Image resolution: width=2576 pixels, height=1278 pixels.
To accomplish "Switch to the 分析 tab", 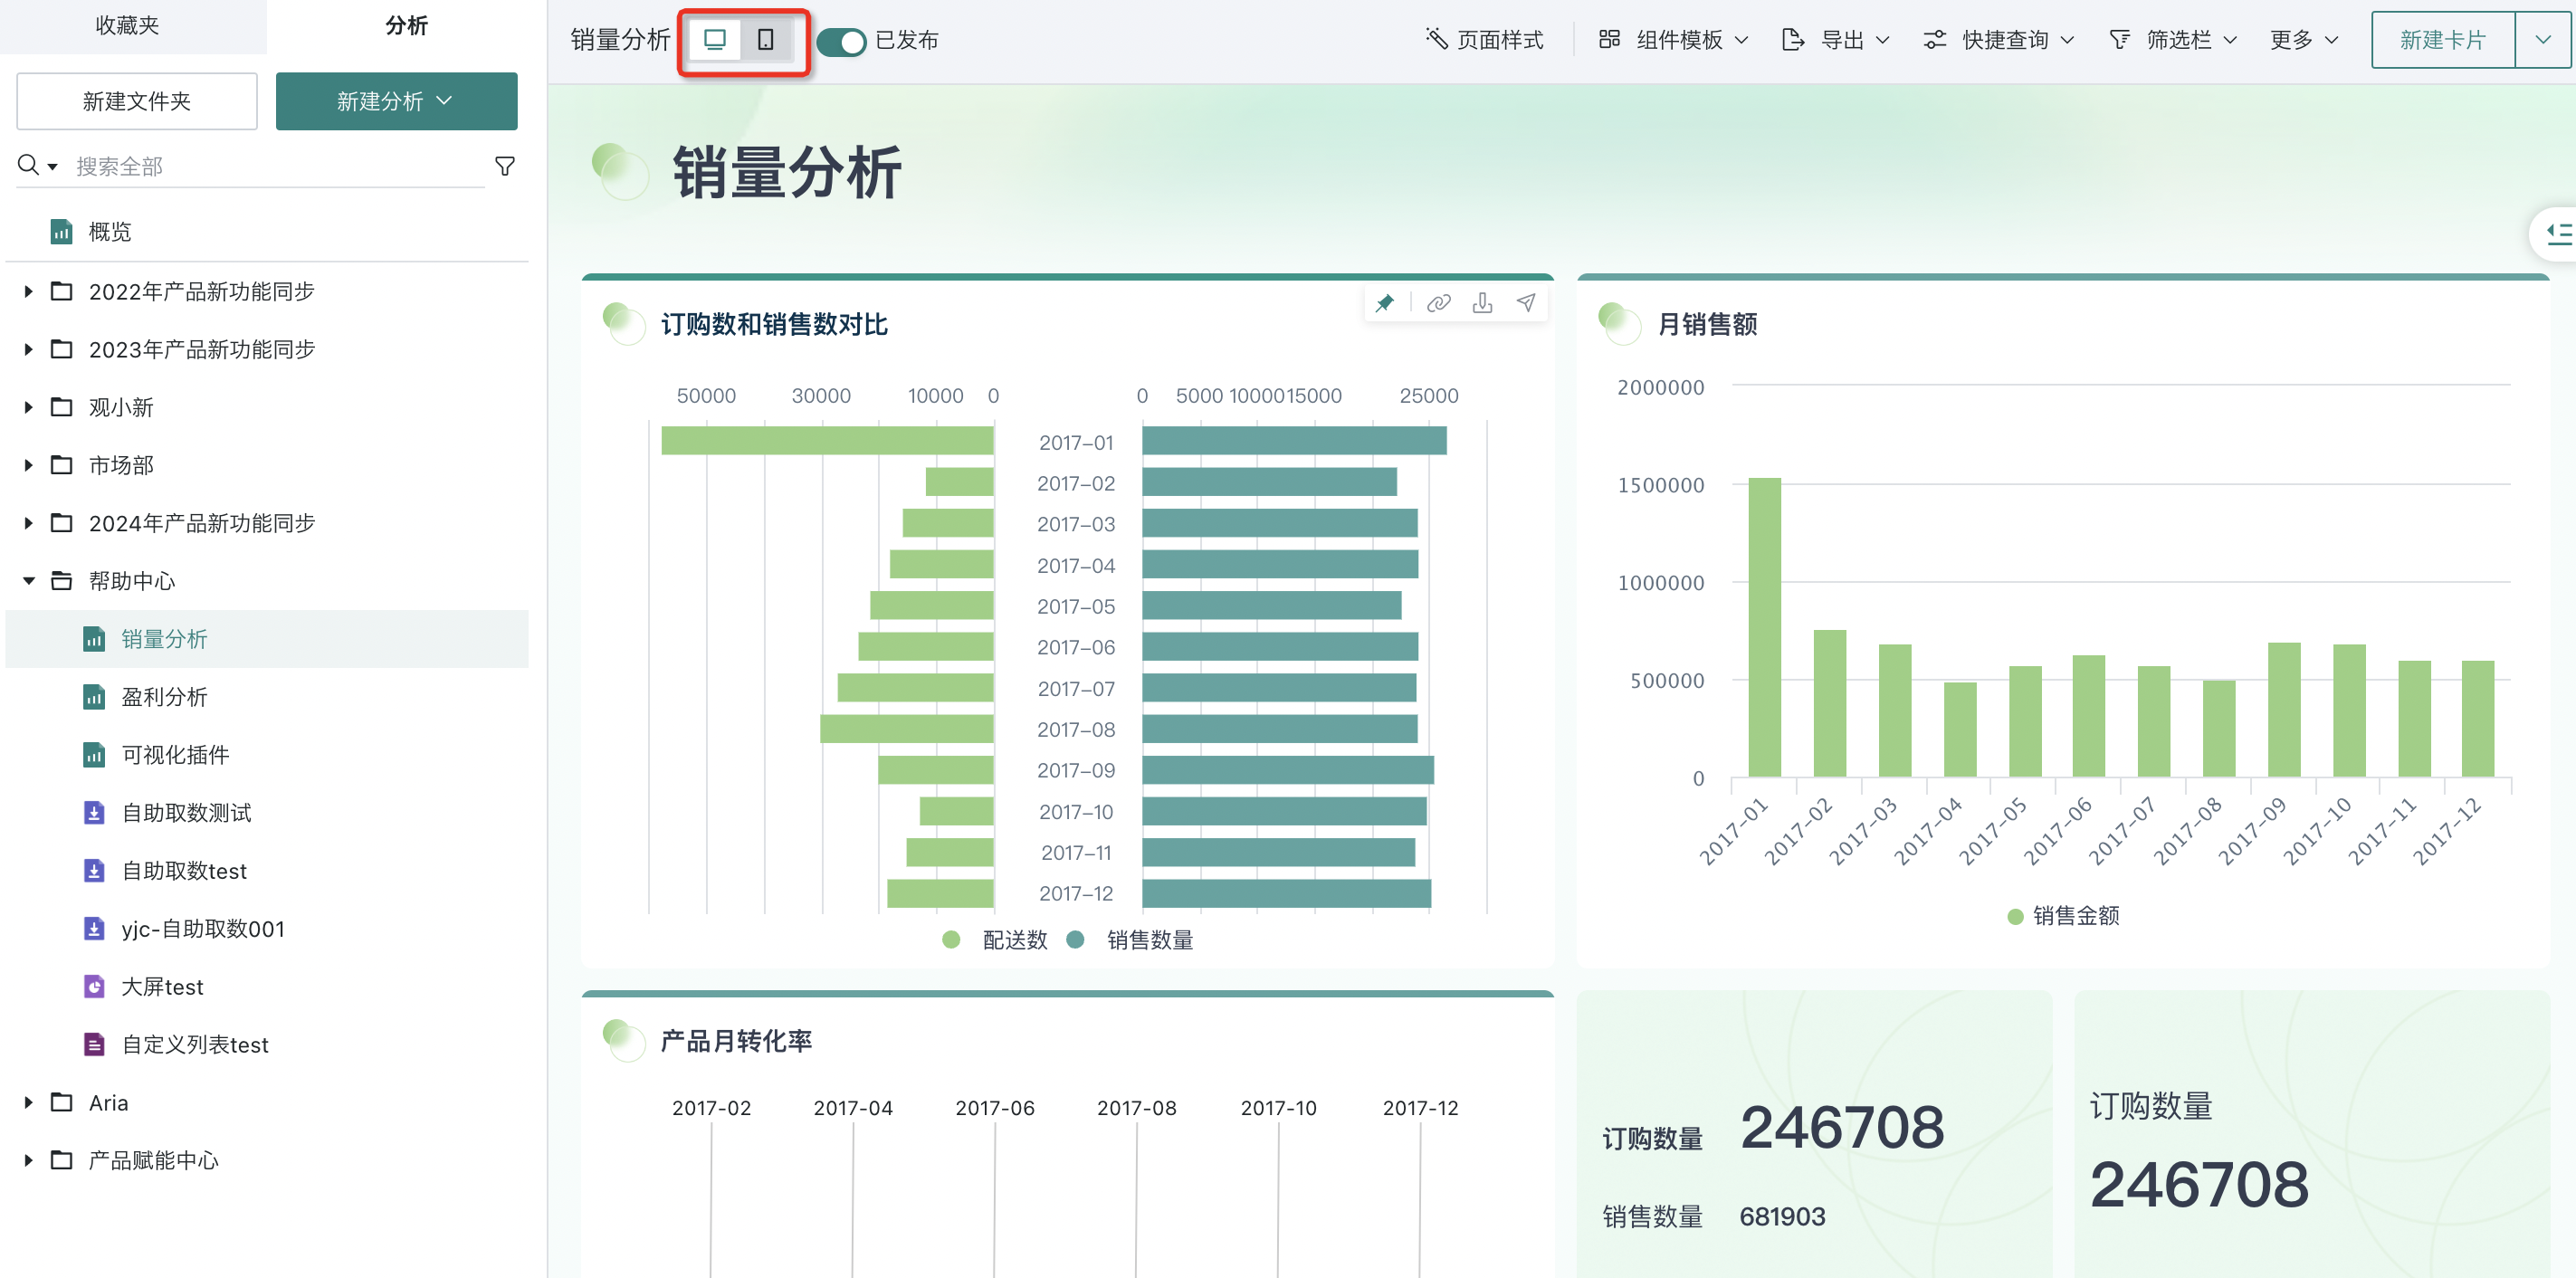I will tap(406, 25).
